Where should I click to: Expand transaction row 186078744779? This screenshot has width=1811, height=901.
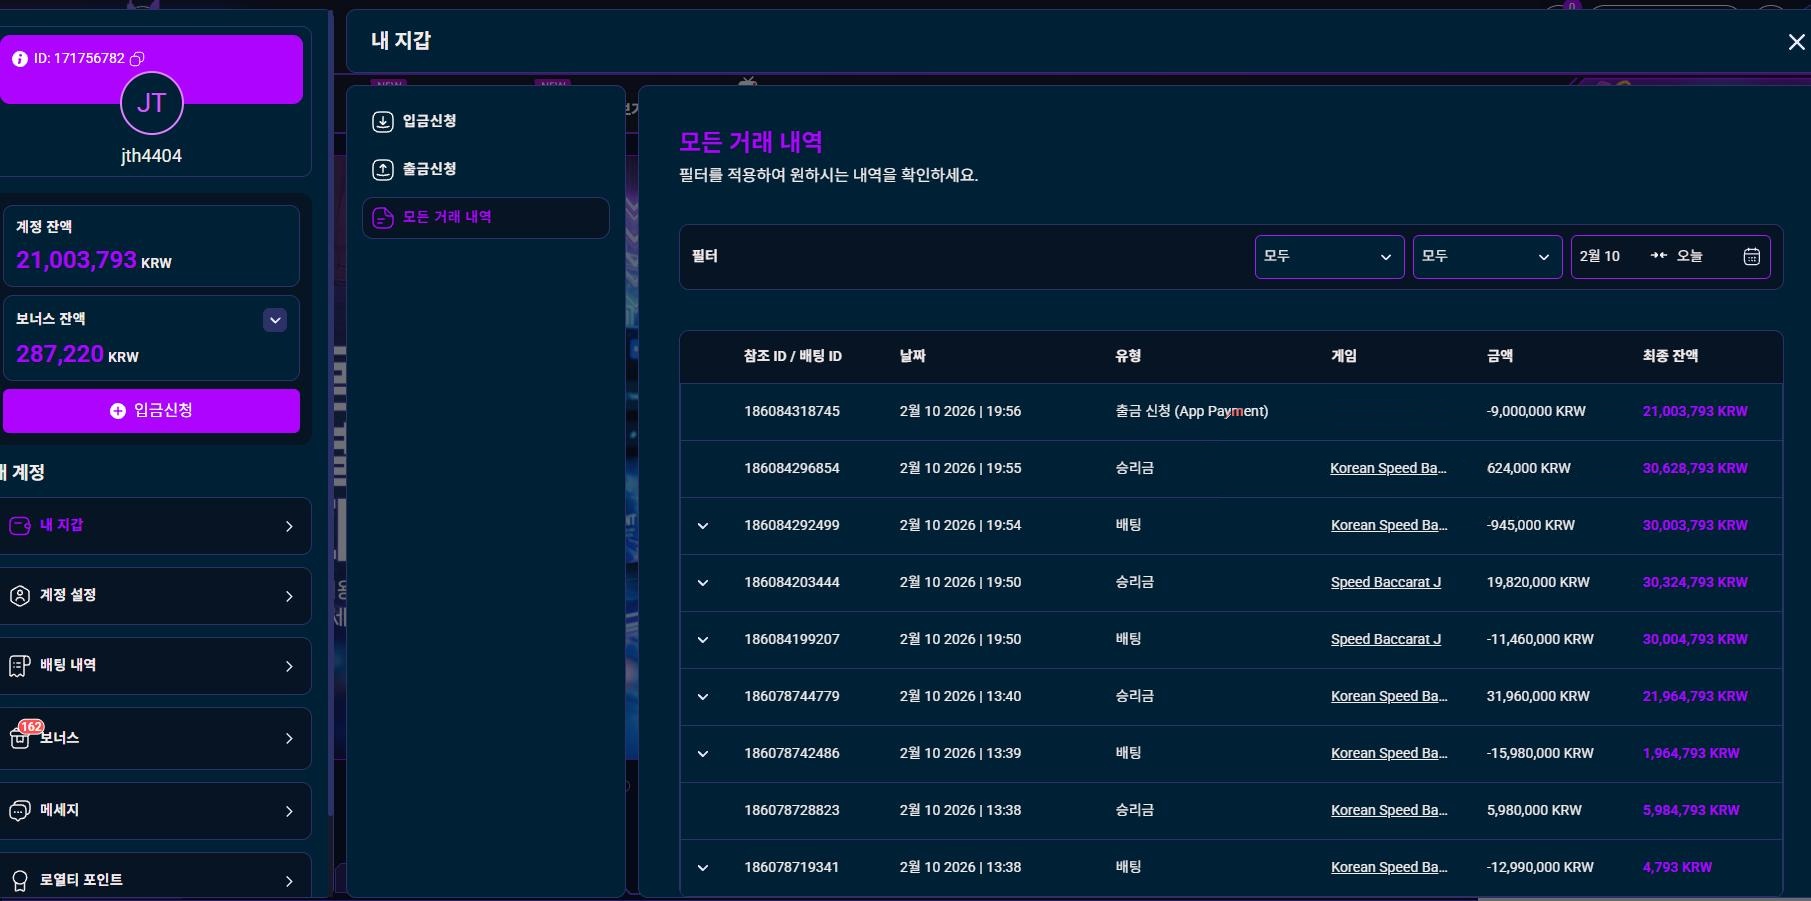pyautogui.click(x=703, y=697)
